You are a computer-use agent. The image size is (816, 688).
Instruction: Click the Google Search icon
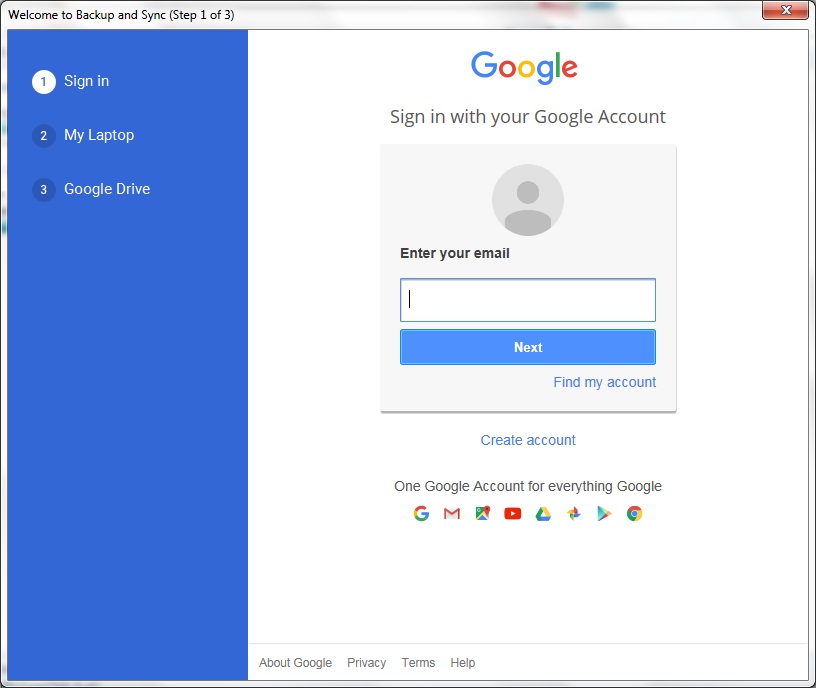[421, 513]
